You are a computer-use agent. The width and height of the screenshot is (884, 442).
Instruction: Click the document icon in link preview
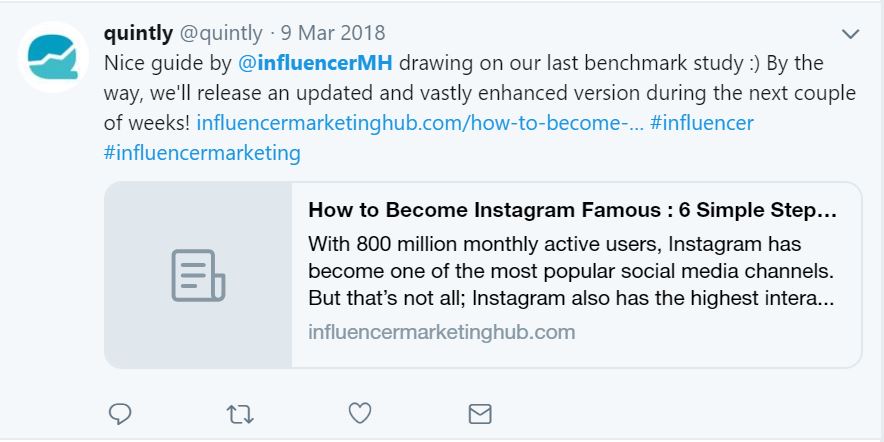[x=198, y=275]
